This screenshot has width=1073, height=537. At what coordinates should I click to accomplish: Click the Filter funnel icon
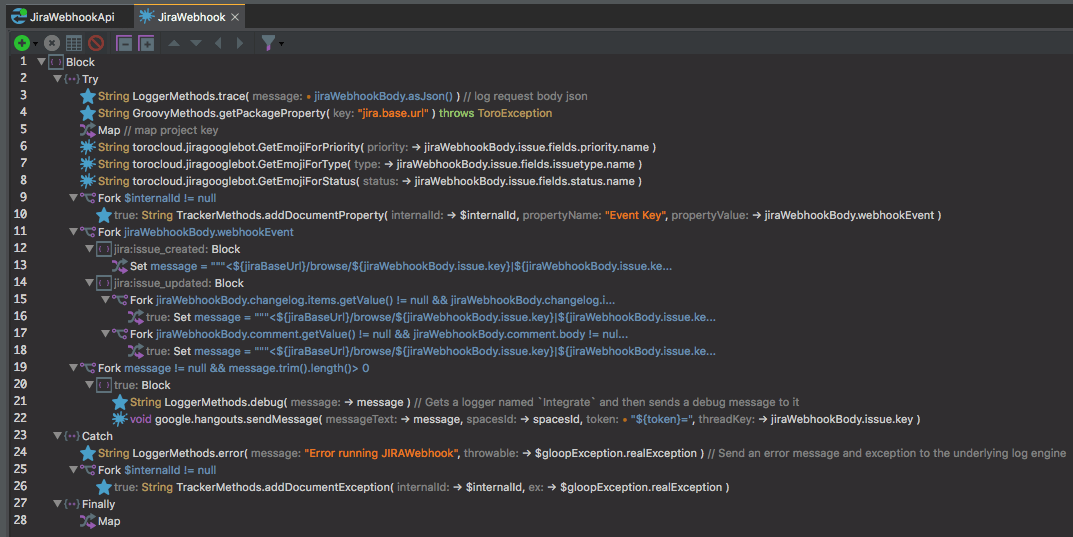coord(268,43)
